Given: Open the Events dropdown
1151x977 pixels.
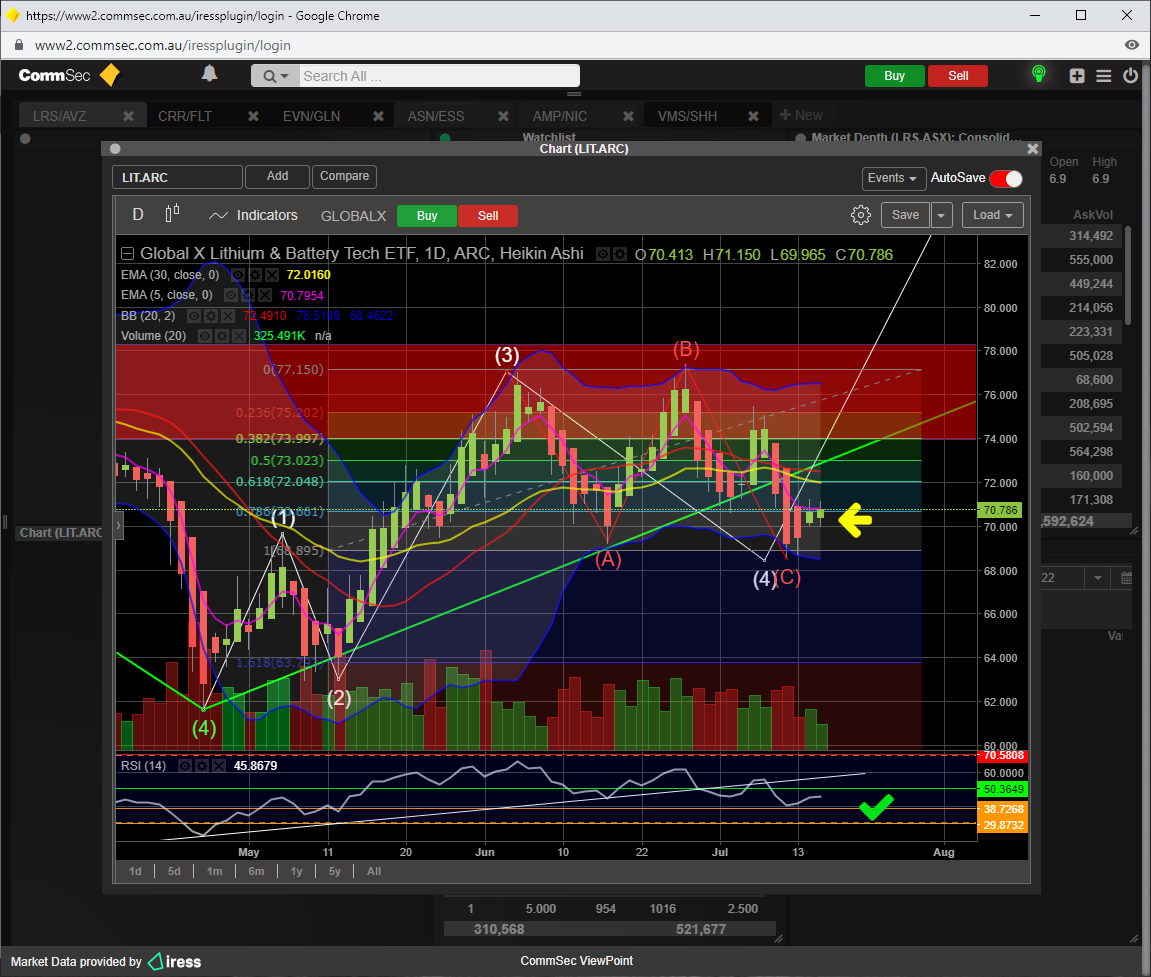Looking at the screenshot, I should [893, 178].
